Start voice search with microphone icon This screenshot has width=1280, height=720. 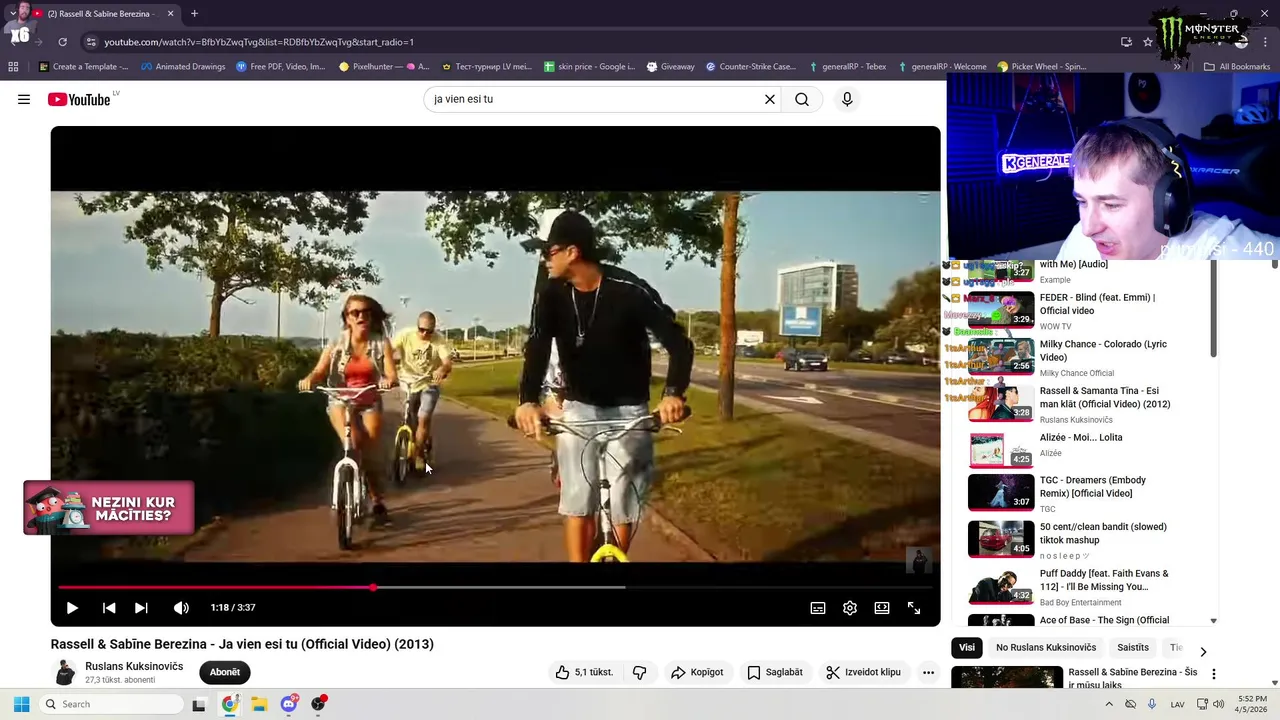click(847, 99)
